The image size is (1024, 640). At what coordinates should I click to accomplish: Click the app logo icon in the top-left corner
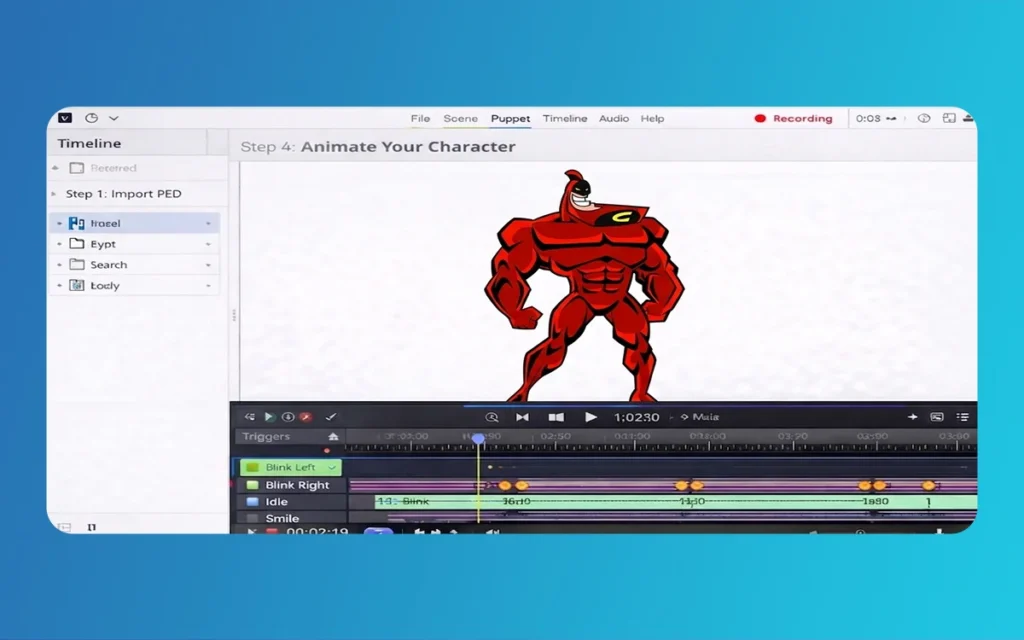coord(65,118)
